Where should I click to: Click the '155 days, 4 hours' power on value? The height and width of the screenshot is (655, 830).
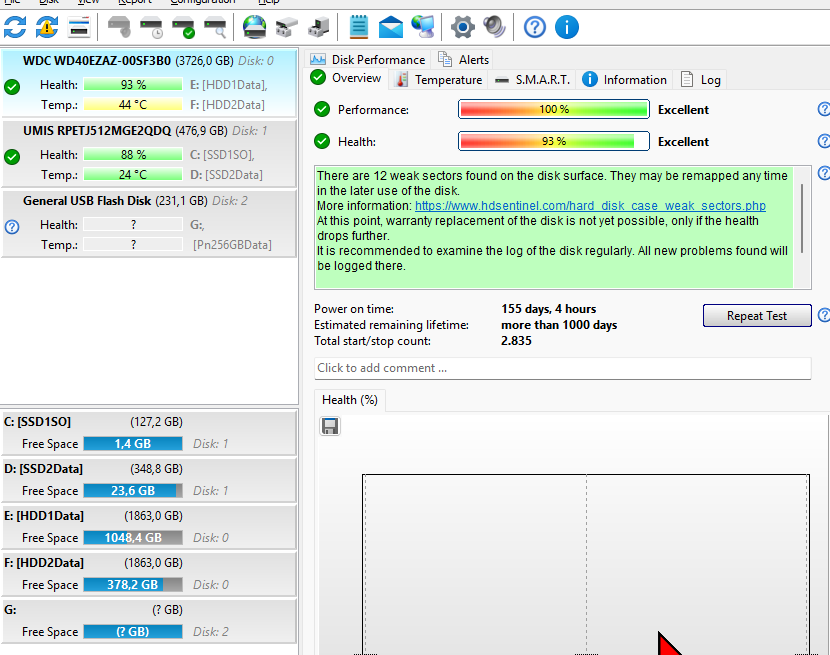[548, 309]
